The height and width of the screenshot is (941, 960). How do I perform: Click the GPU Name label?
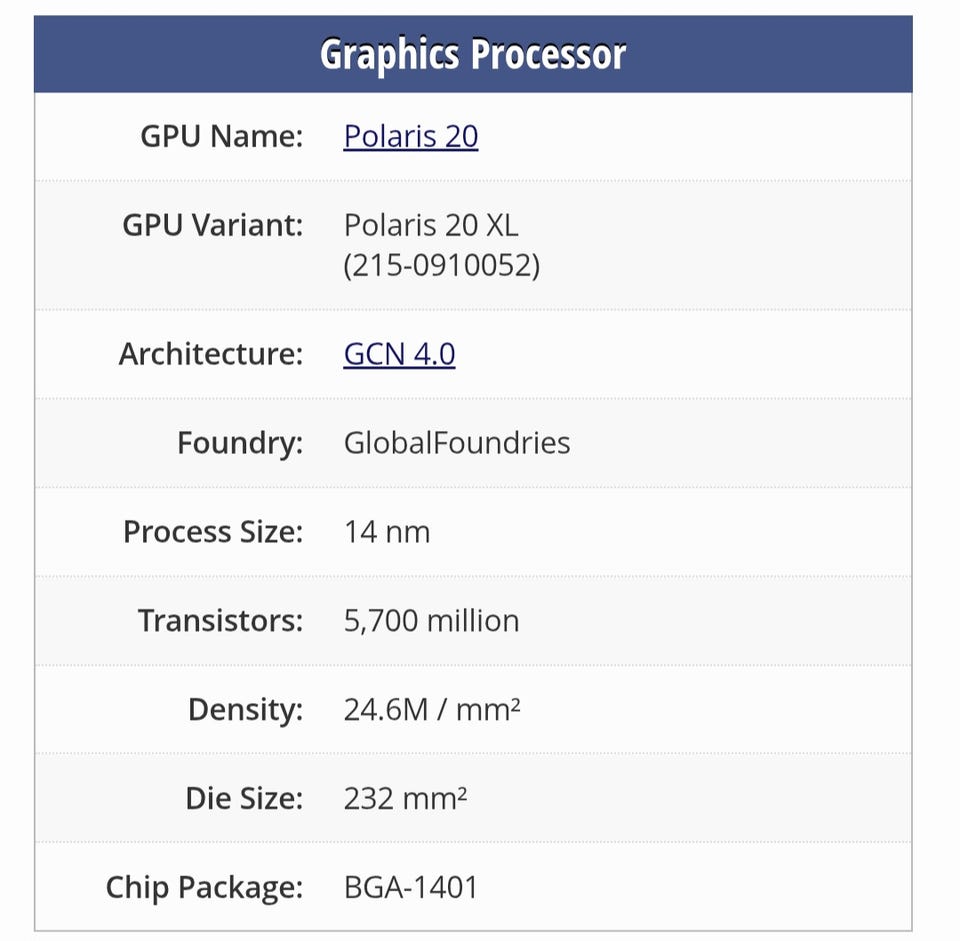(221, 136)
